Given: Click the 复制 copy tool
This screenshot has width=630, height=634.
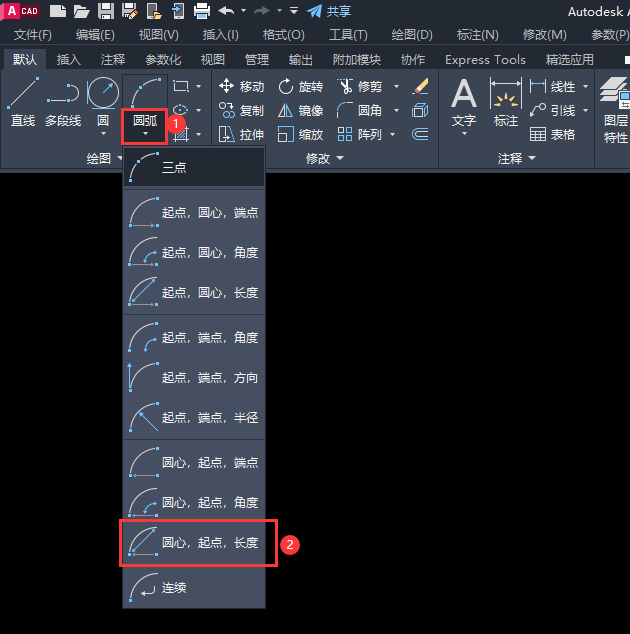Looking at the screenshot, I should tap(241, 110).
